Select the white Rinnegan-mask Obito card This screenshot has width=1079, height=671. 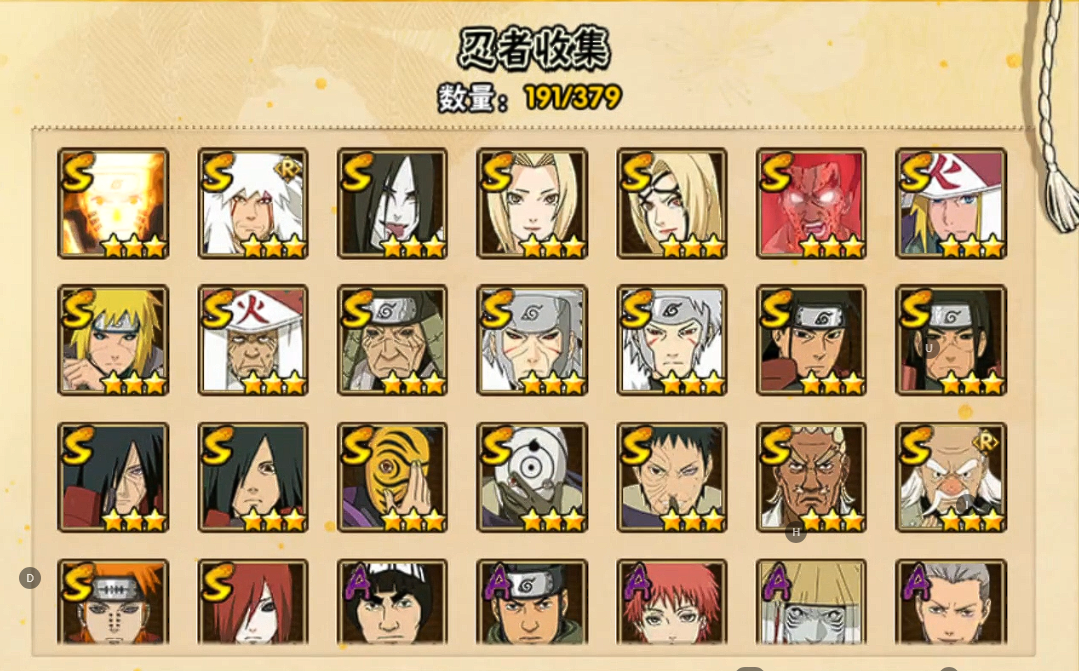tap(532, 478)
